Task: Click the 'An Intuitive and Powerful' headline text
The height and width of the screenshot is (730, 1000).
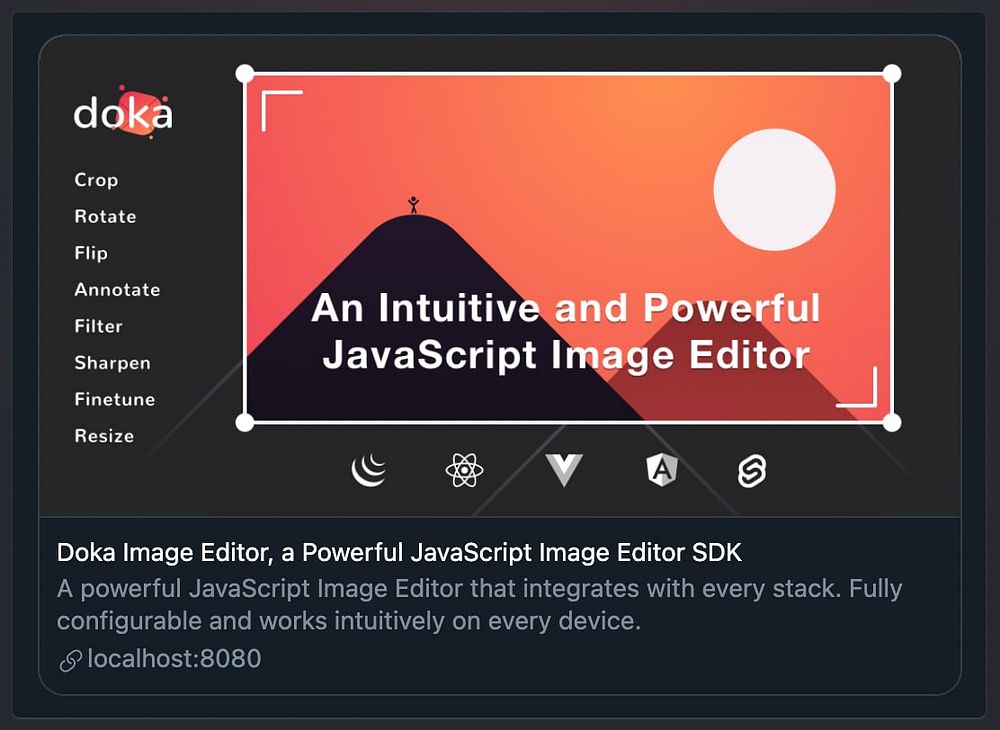Action: click(566, 308)
